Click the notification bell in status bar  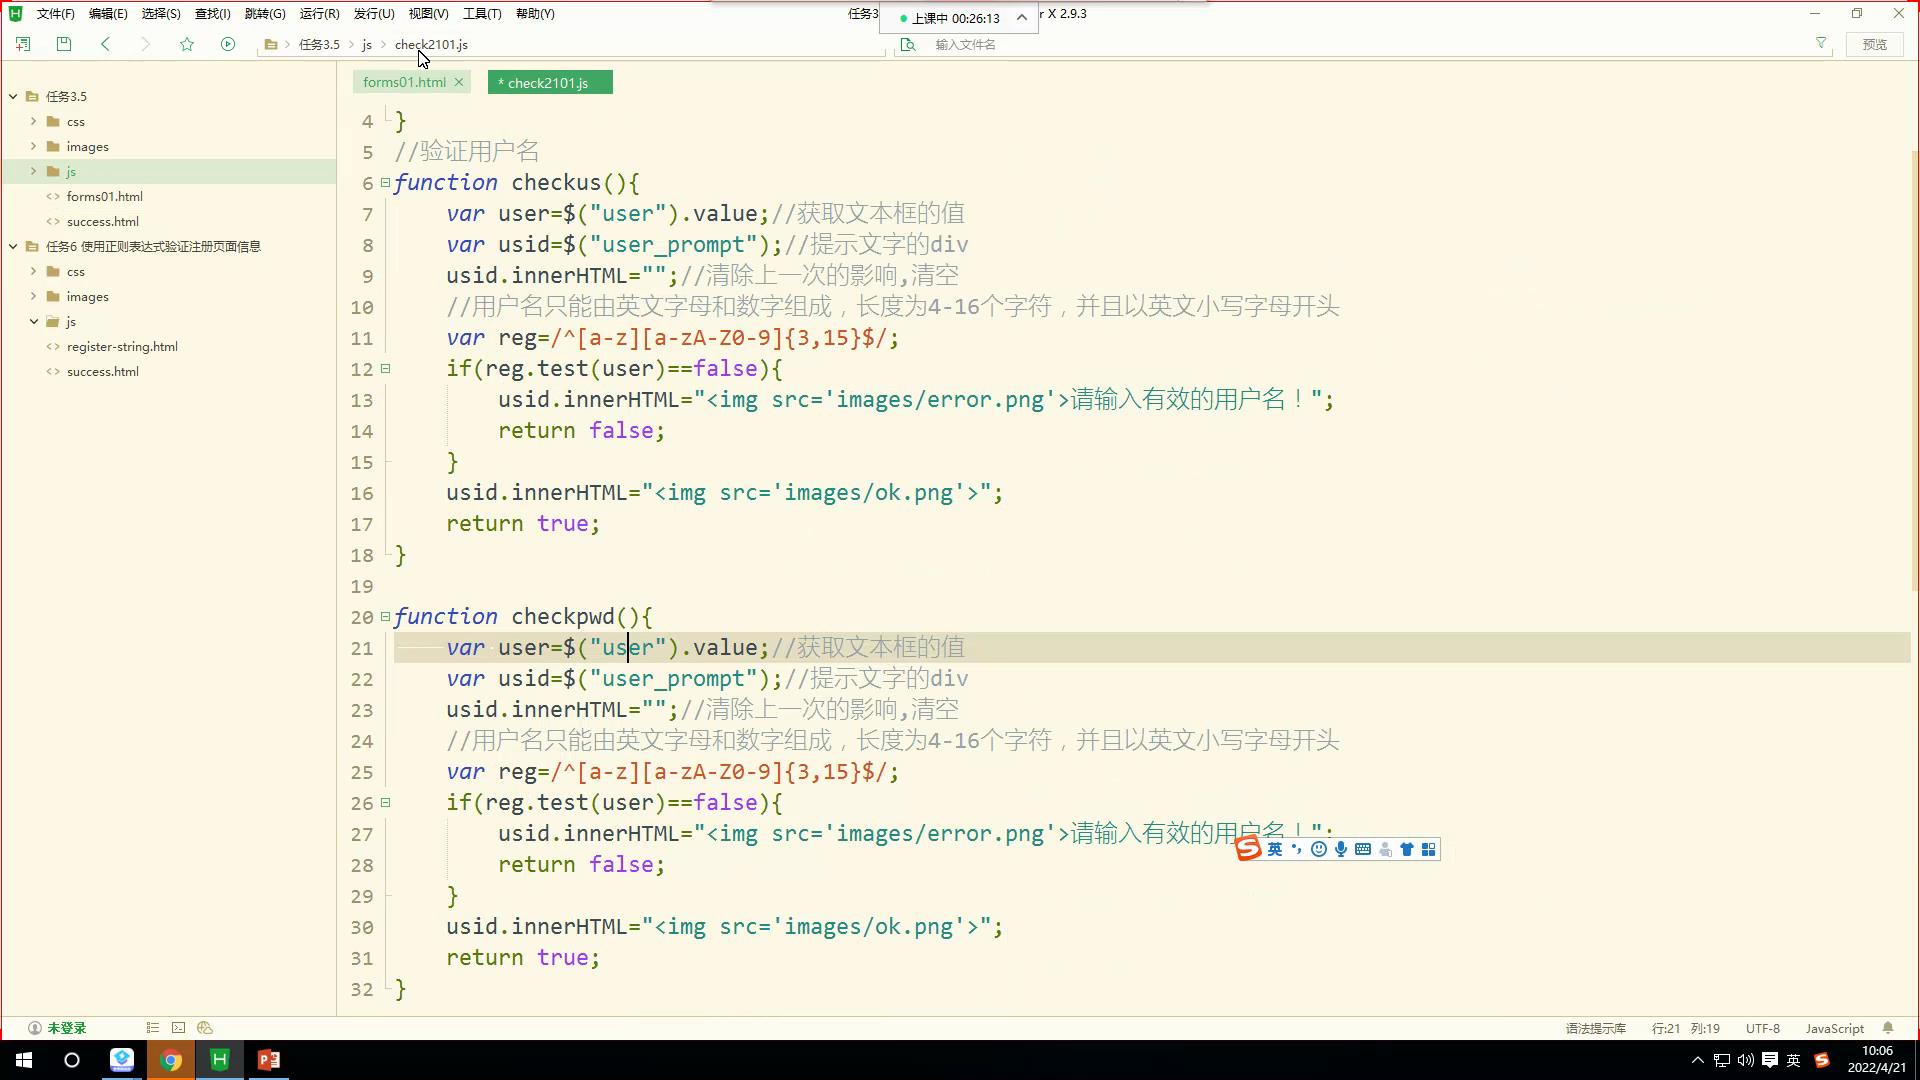(x=1888, y=1028)
